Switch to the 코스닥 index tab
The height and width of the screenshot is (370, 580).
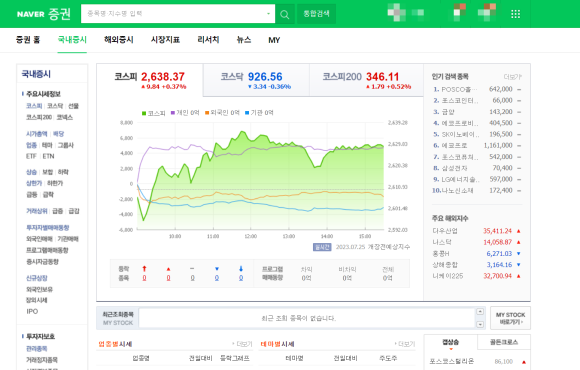(256, 80)
